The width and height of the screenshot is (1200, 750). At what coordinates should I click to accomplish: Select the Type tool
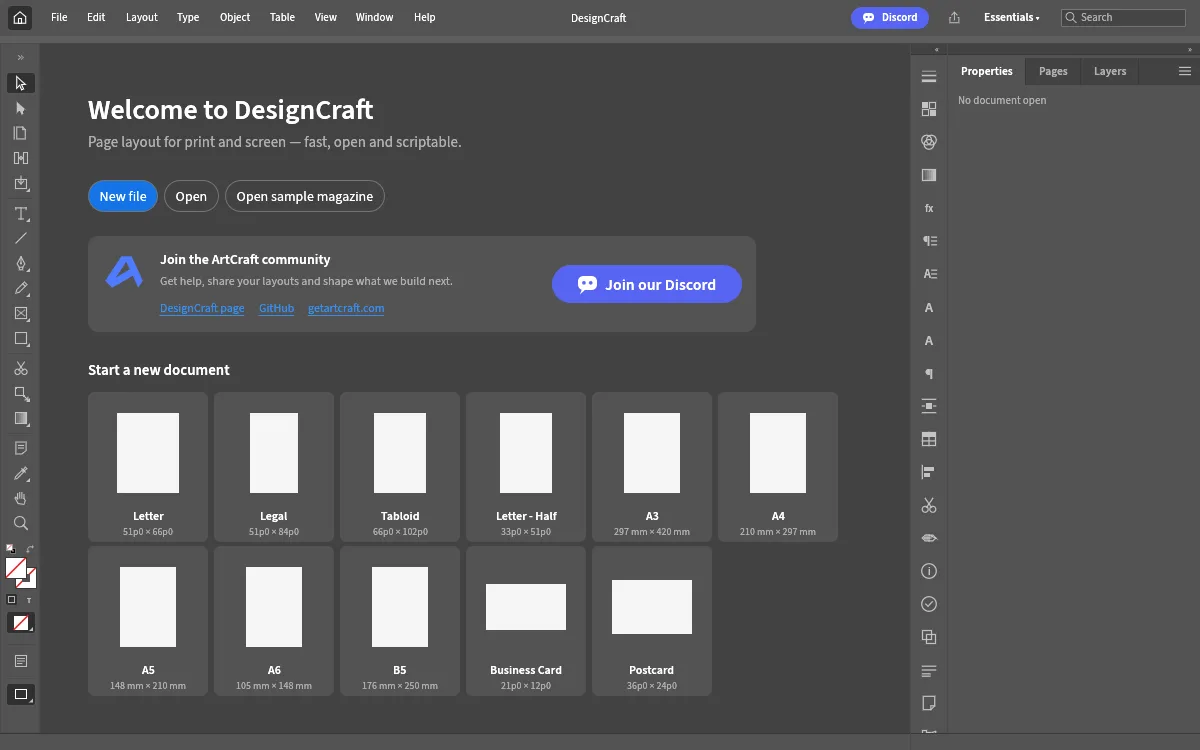pos(21,213)
